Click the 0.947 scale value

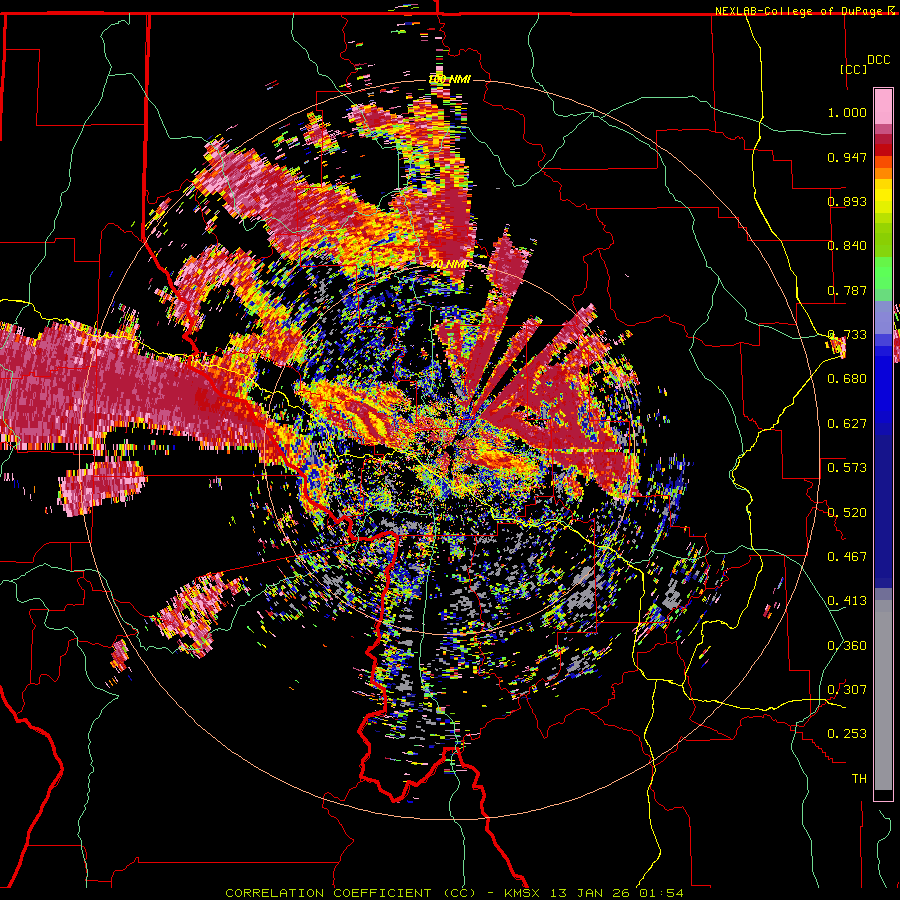coord(847,157)
